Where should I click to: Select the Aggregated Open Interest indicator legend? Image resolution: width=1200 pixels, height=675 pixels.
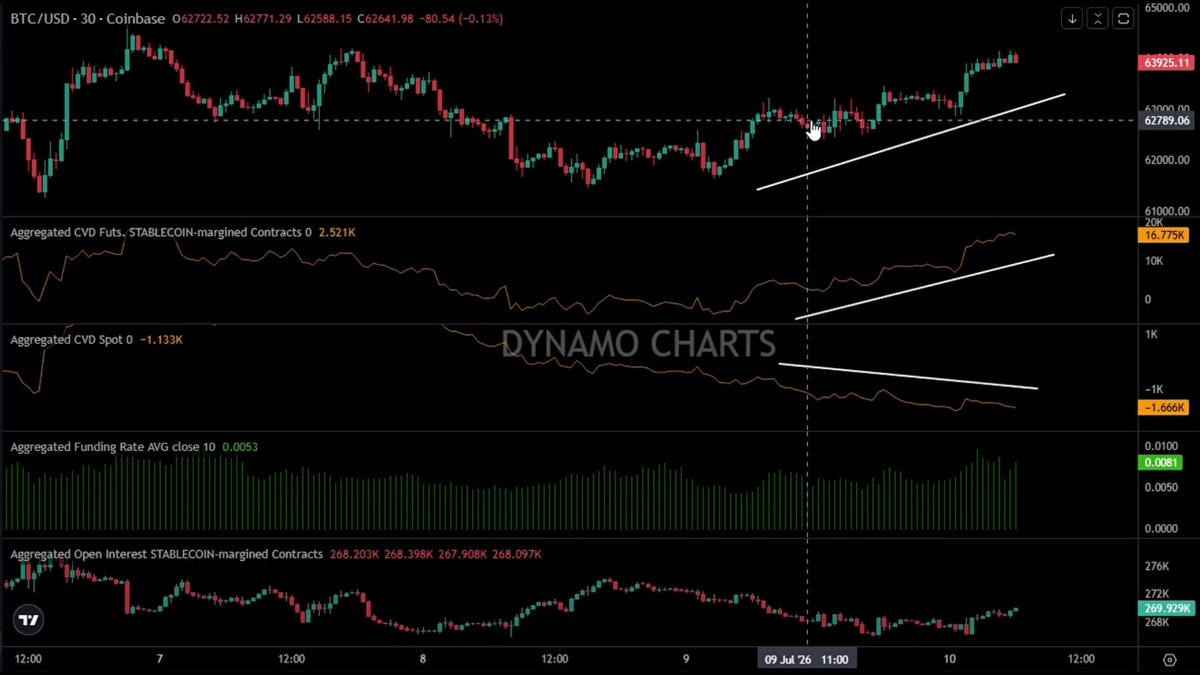pyautogui.click(x=167, y=554)
